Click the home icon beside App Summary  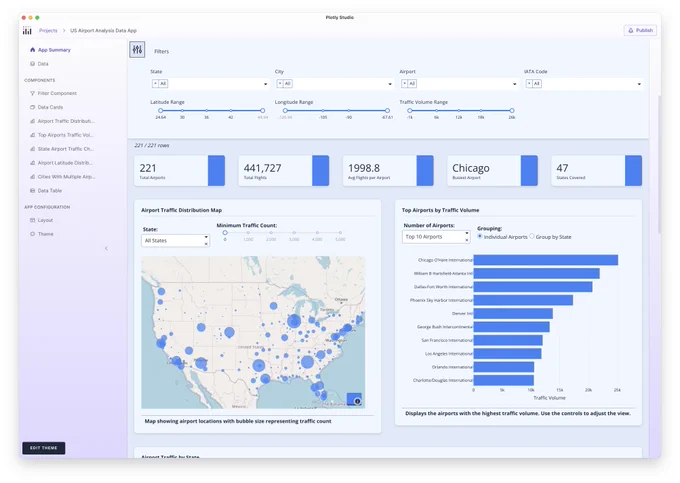click(33, 50)
